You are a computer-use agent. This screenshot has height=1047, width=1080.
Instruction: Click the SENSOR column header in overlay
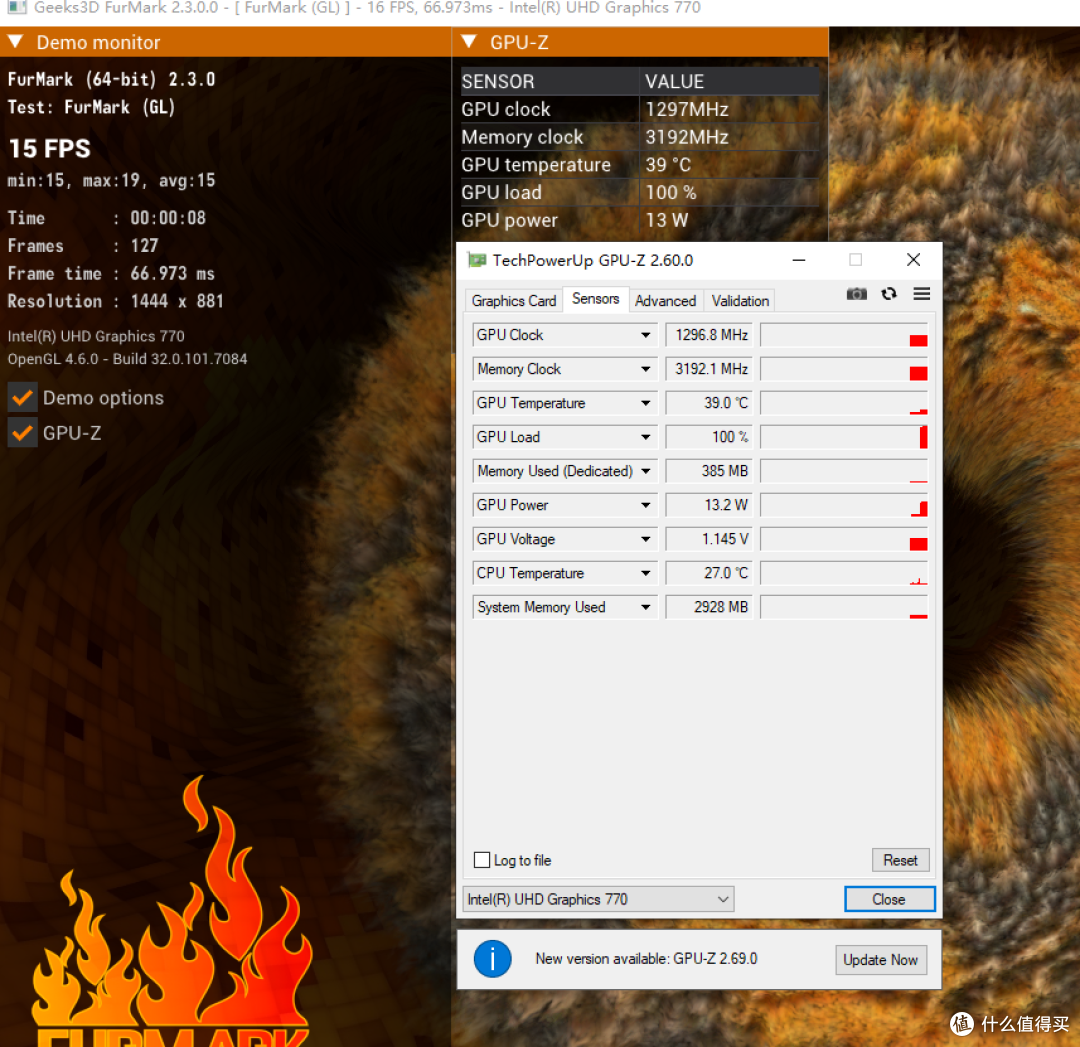click(549, 81)
